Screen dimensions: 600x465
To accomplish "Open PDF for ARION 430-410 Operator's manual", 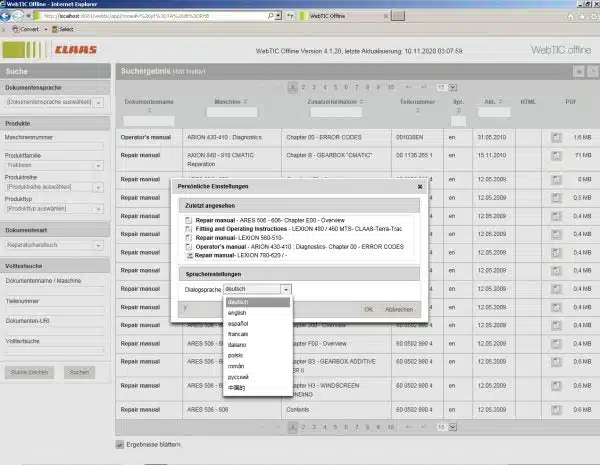I will tap(556, 137).
